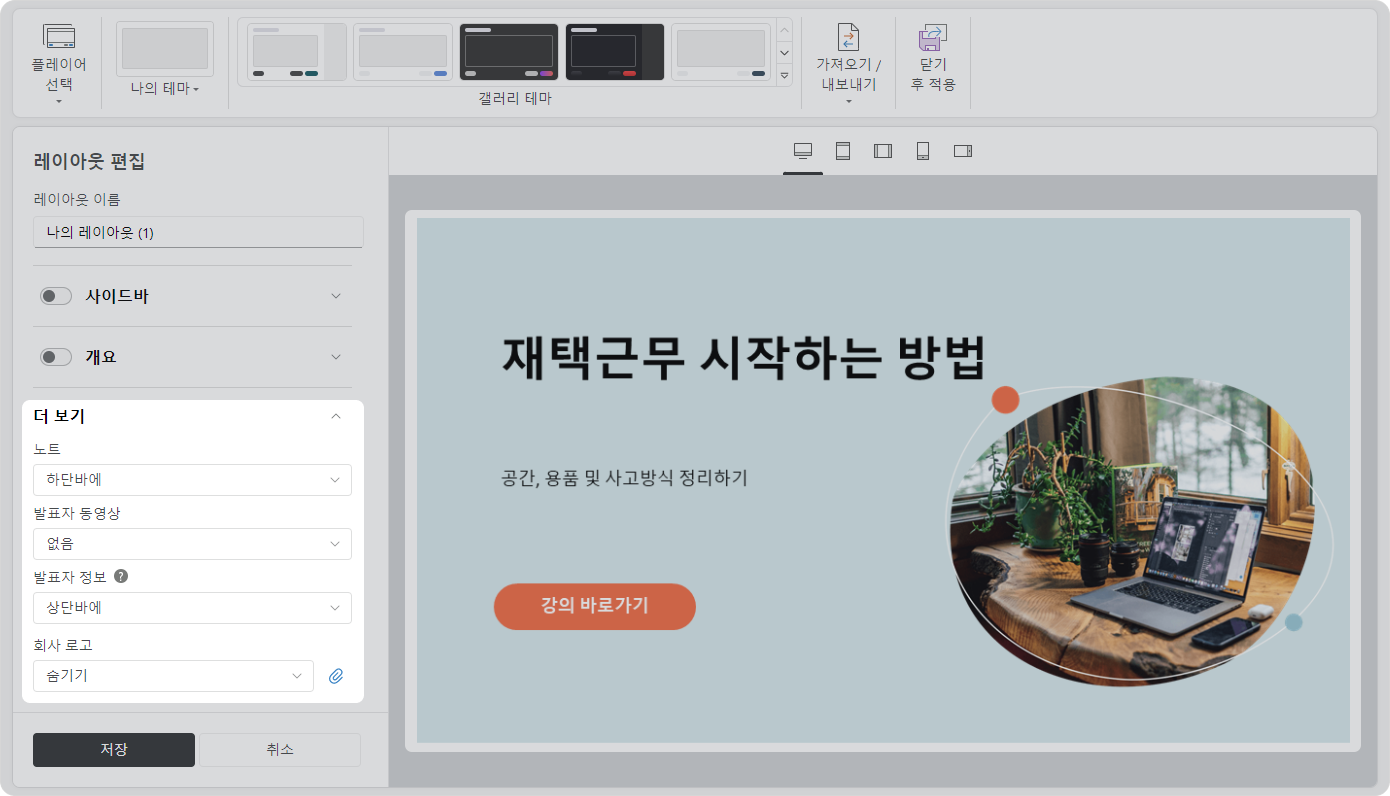Click the 저장 button
This screenshot has height=796, width=1390.
114,750
